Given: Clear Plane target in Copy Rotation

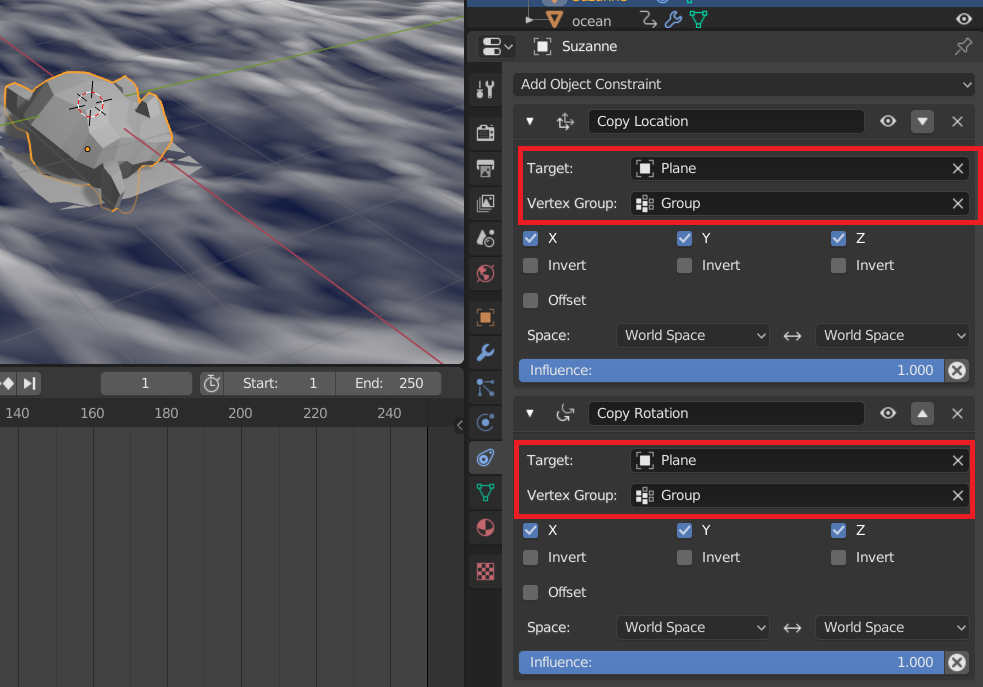Looking at the screenshot, I should (958, 460).
